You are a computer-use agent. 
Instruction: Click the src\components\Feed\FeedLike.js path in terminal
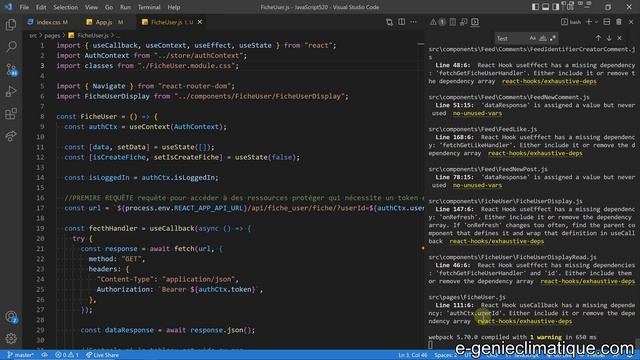coord(483,129)
